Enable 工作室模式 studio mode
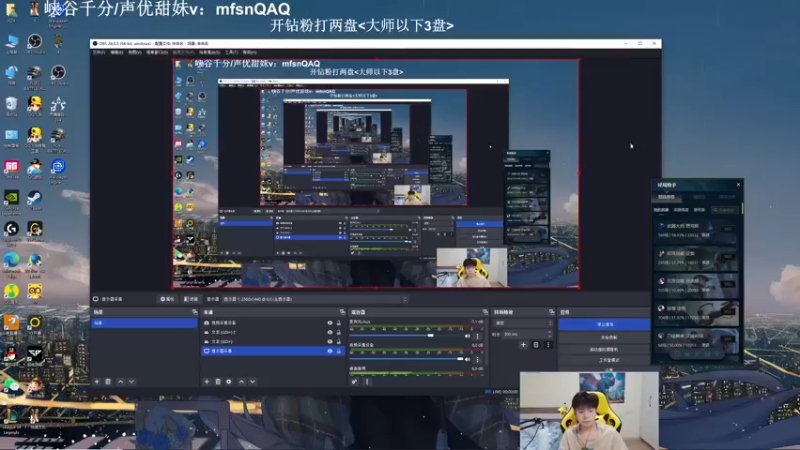Image resolution: width=800 pixels, height=450 pixels. 605,360
